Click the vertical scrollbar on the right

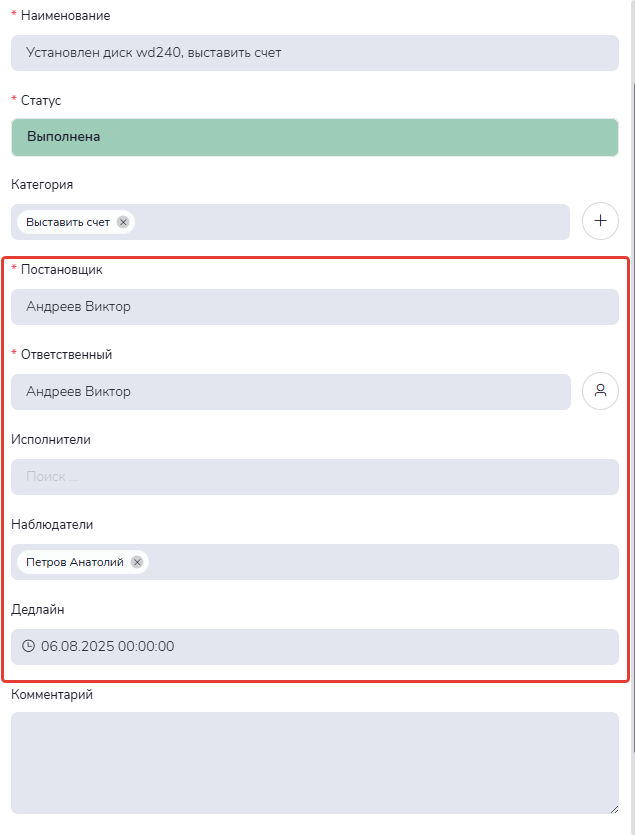coord(630,400)
